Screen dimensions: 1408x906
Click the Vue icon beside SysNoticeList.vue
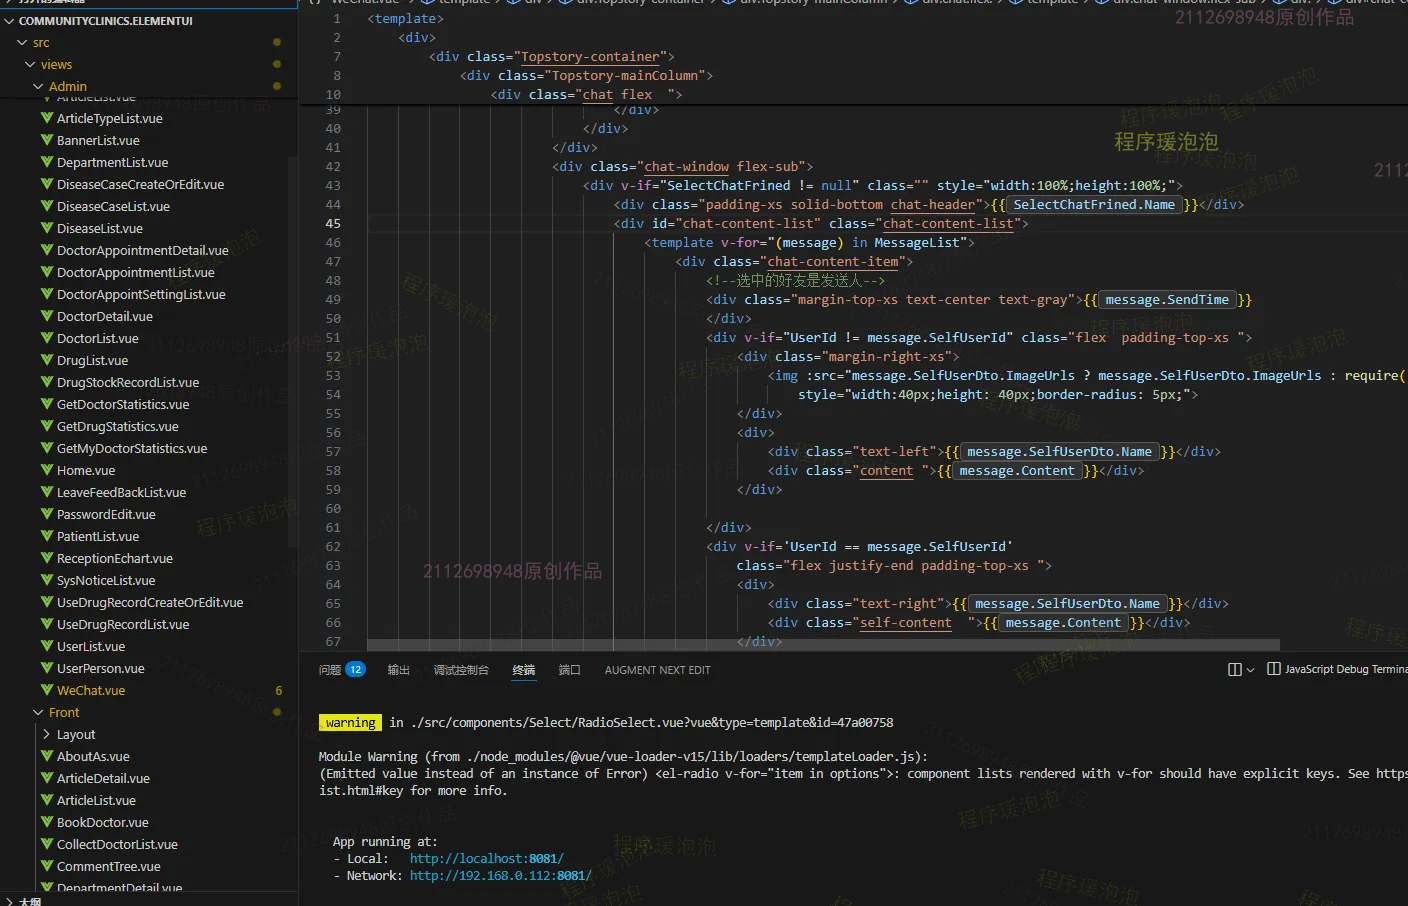(47, 580)
